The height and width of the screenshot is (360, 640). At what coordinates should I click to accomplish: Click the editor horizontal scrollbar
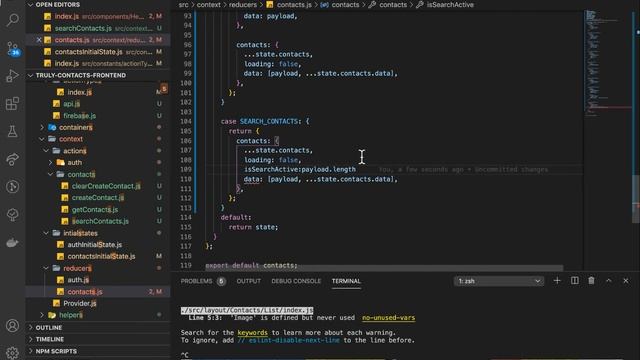(384, 268)
